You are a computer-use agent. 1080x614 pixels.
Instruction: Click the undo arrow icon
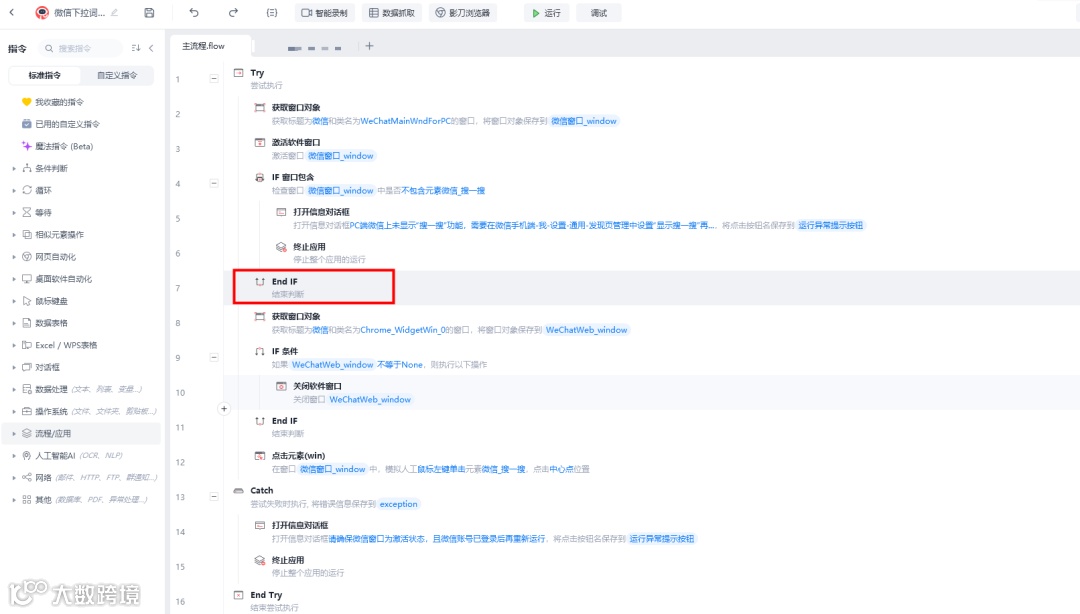click(194, 12)
